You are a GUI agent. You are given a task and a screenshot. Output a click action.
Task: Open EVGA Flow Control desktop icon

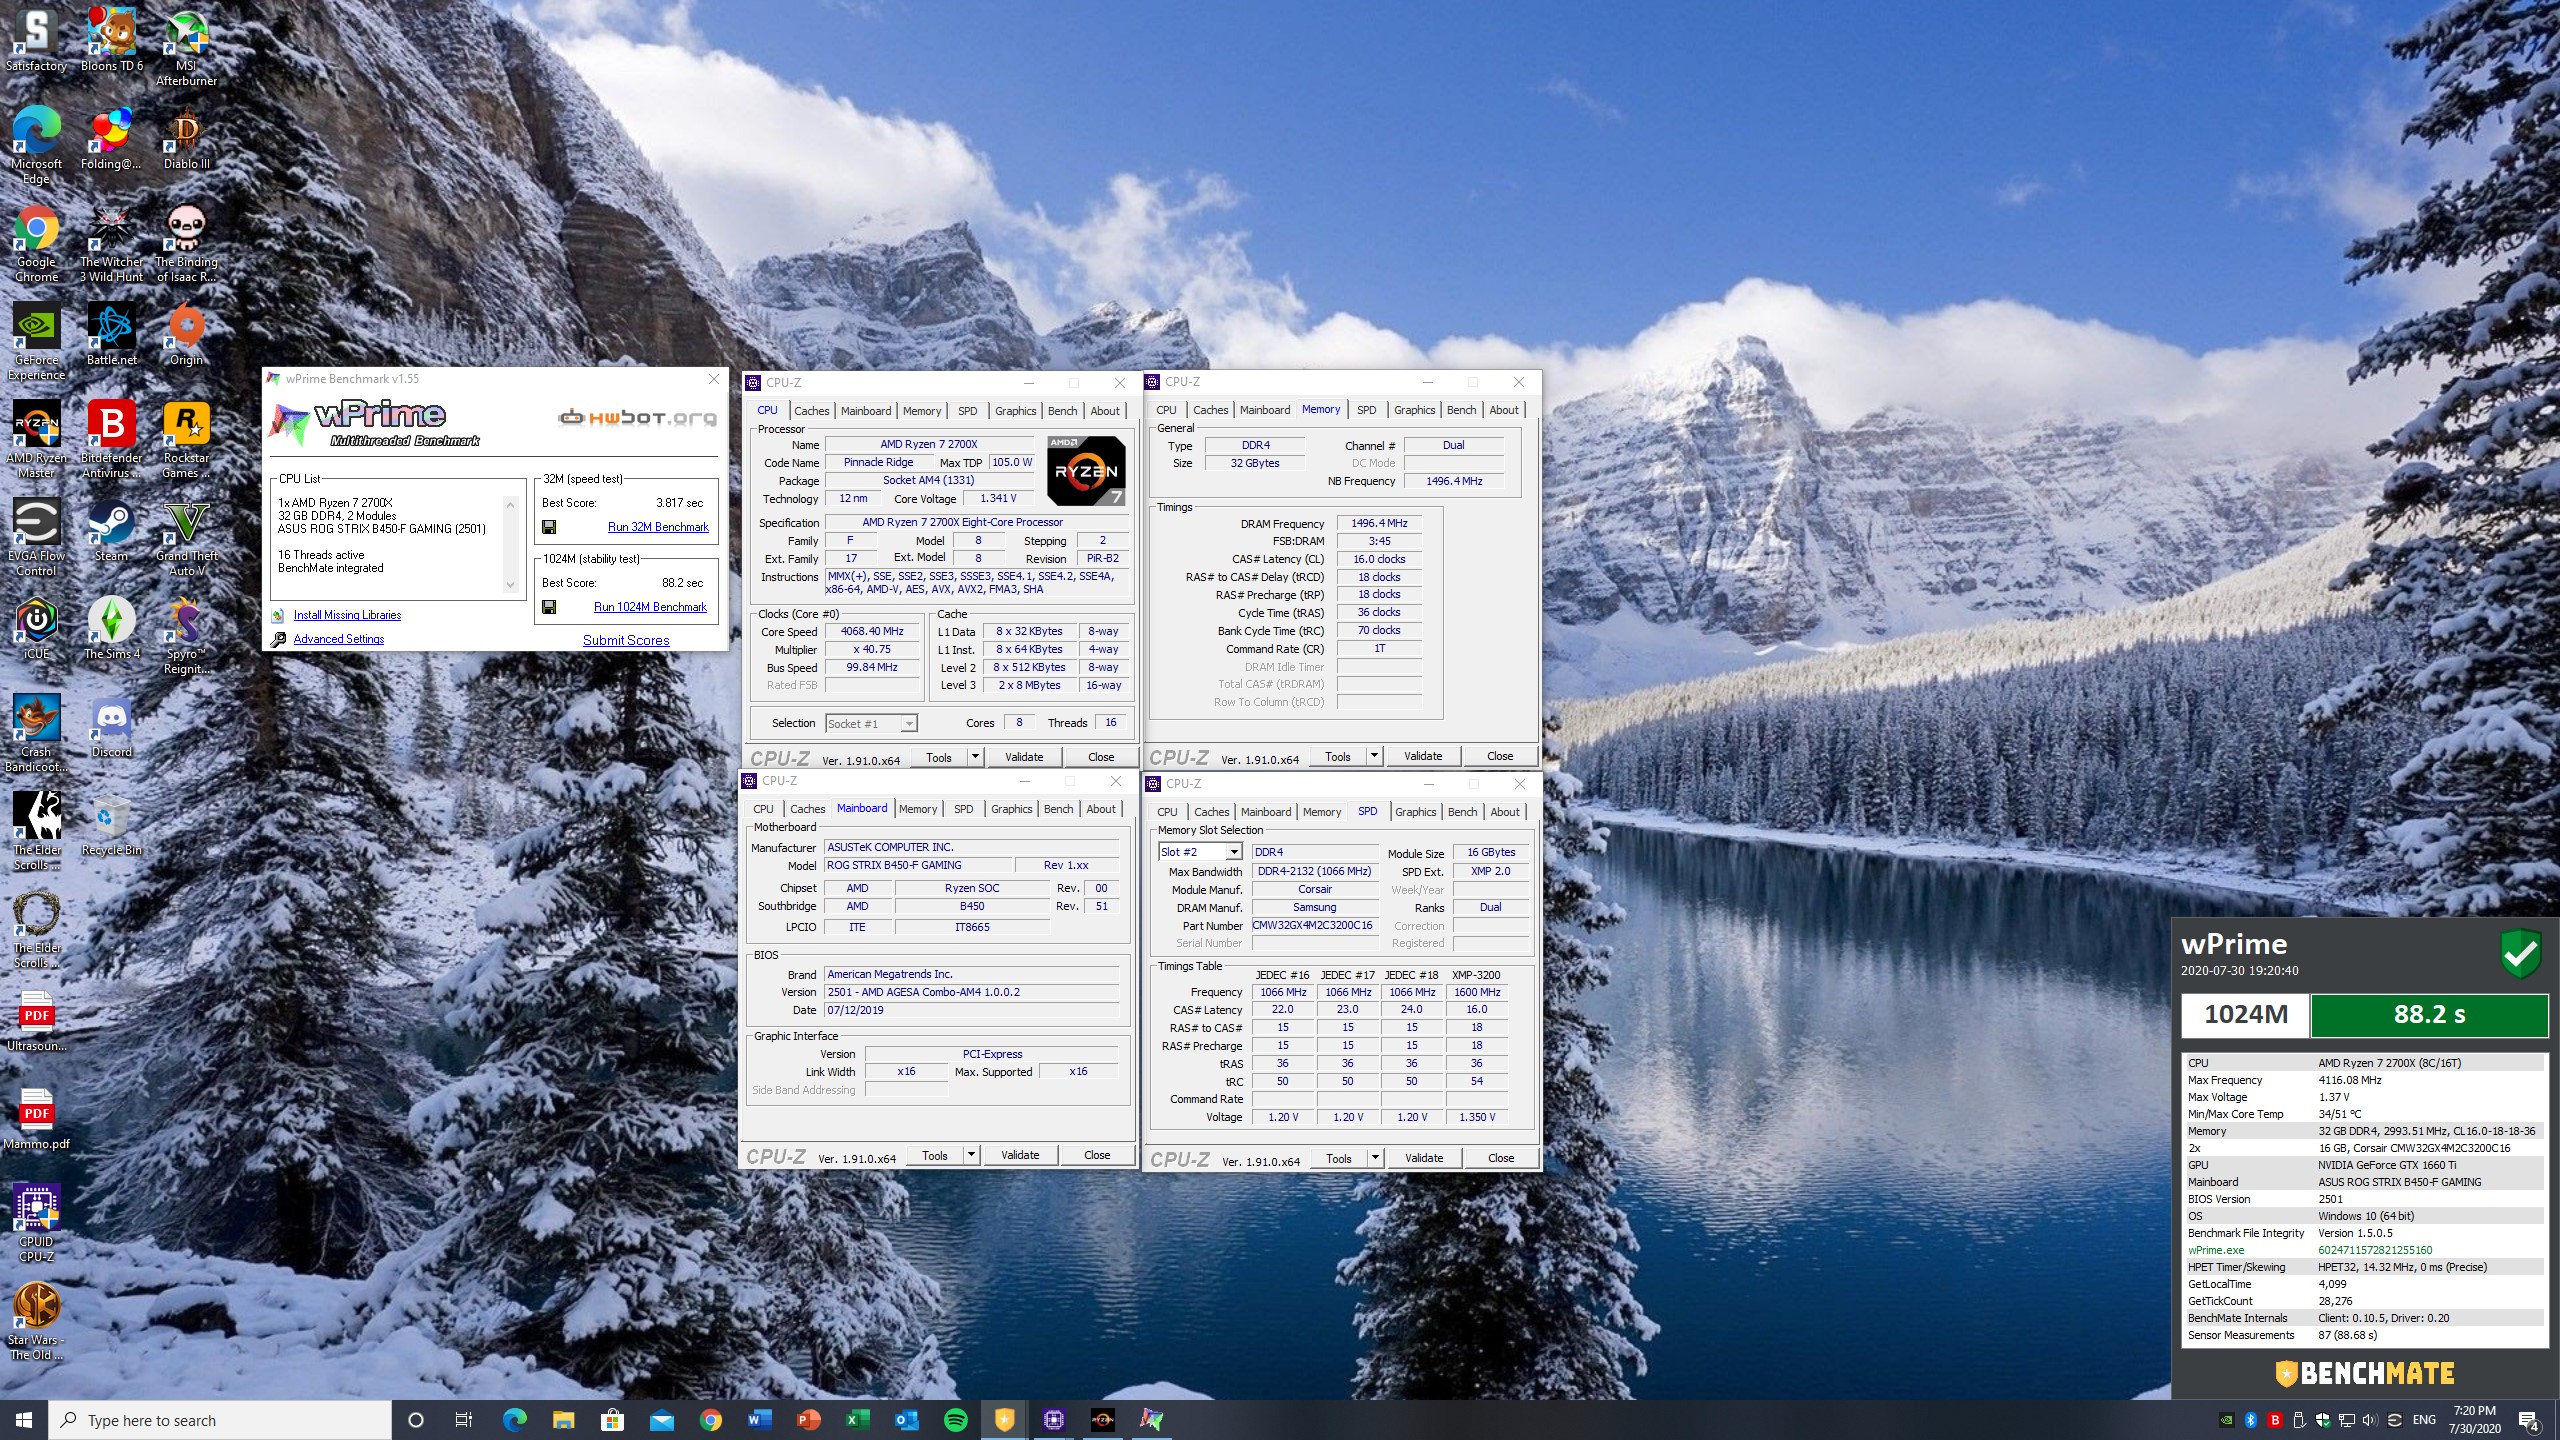[36, 538]
